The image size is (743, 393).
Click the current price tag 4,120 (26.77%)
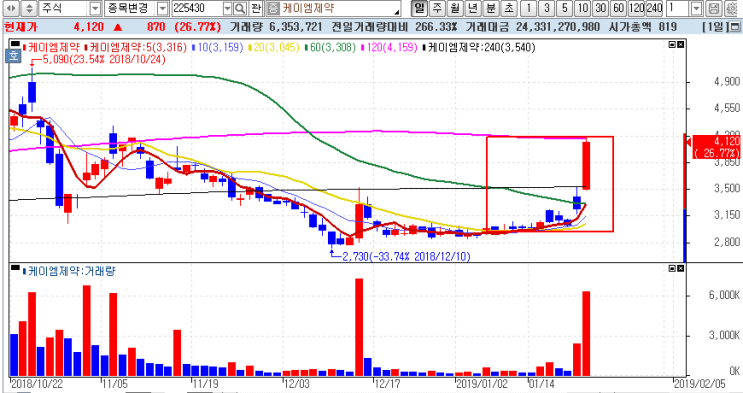pos(716,146)
